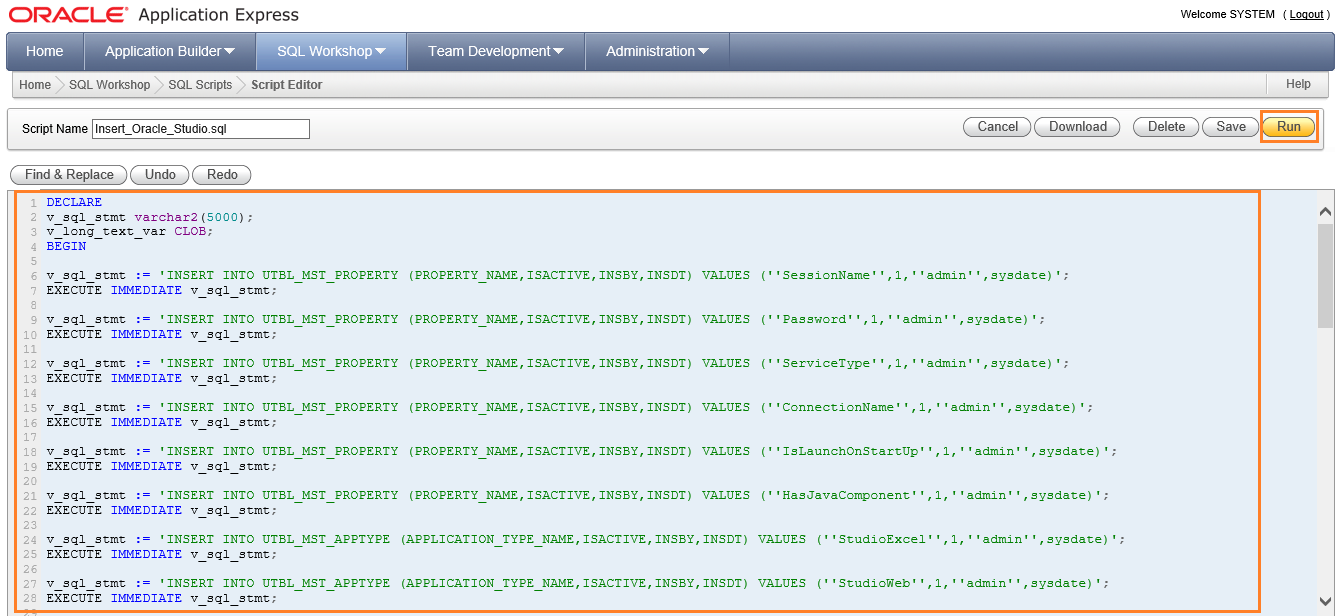Click the Oracle Application Express logo
Image resolution: width=1344 pixels, height=616 pixels.
pyautogui.click(x=154, y=15)
